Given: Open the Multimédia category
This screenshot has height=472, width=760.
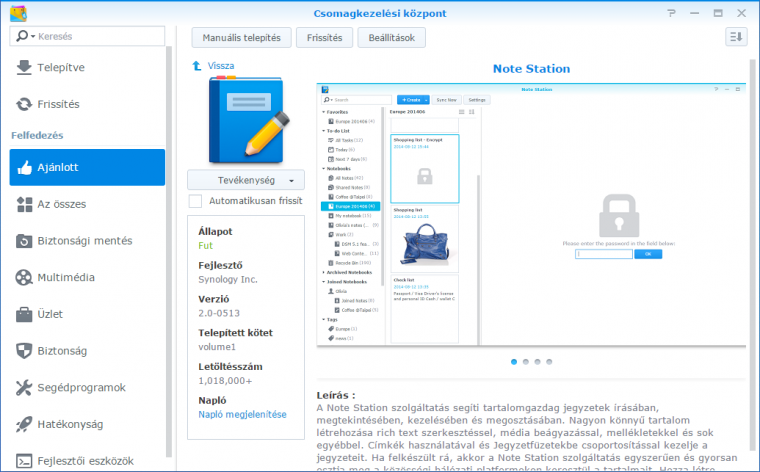Looking at the screenshot, I should point(87,278).
